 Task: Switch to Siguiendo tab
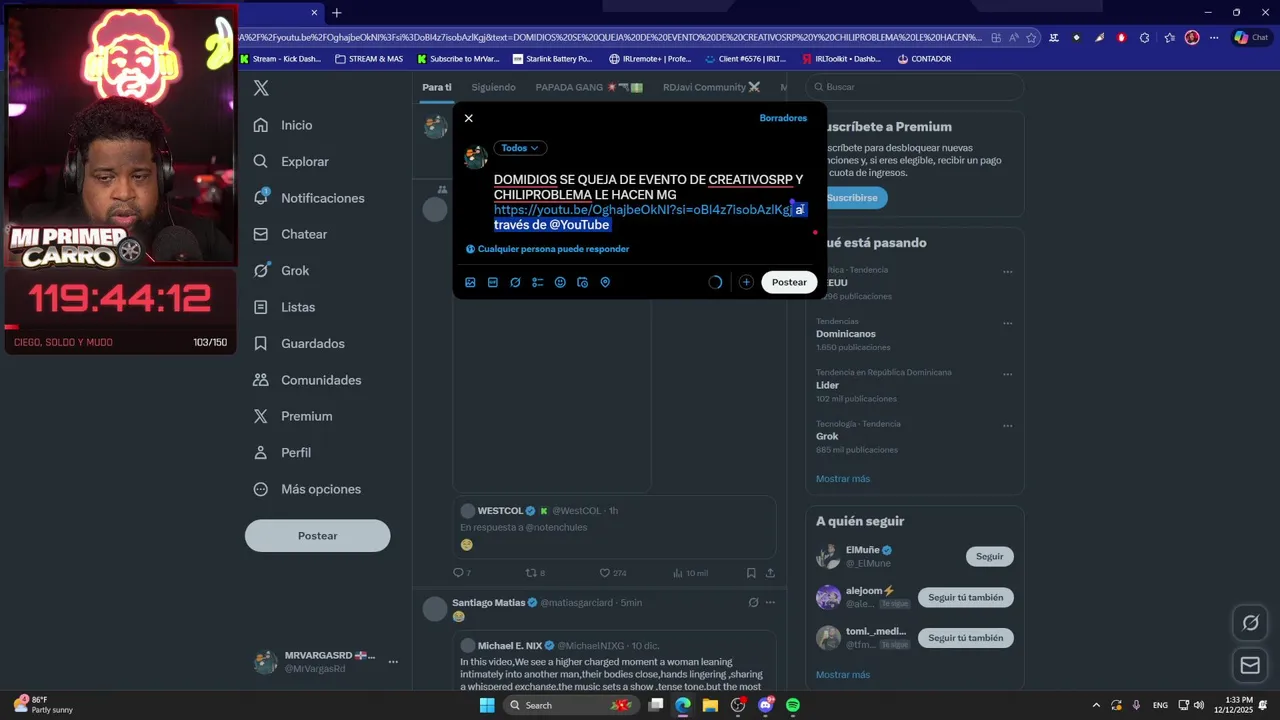493,87
